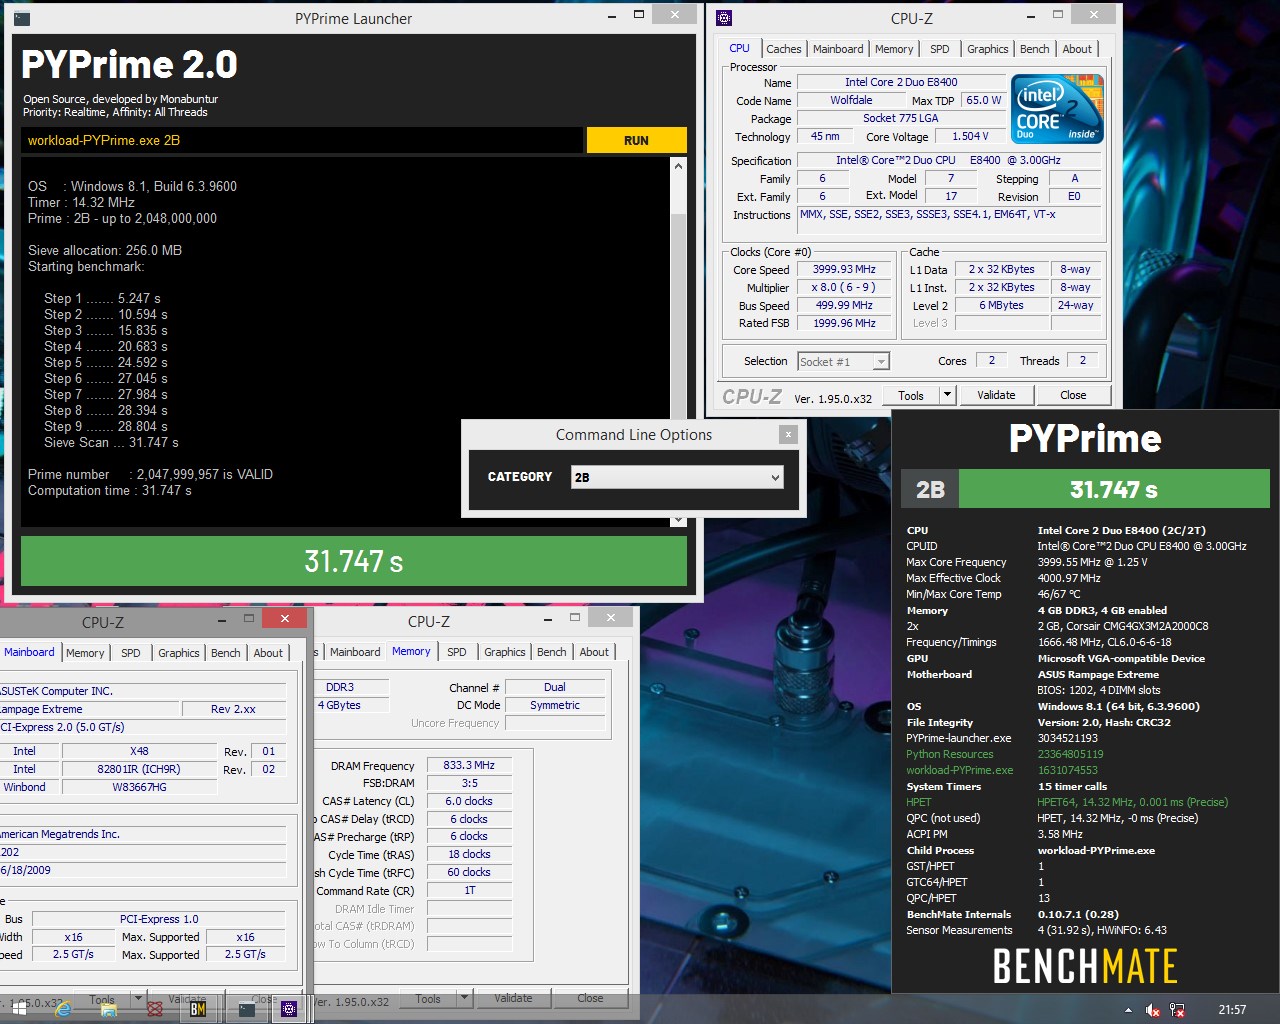
Task: Open Bench tab in bottom-middle CPU-Z window
Action: click(x=551, y=652)
